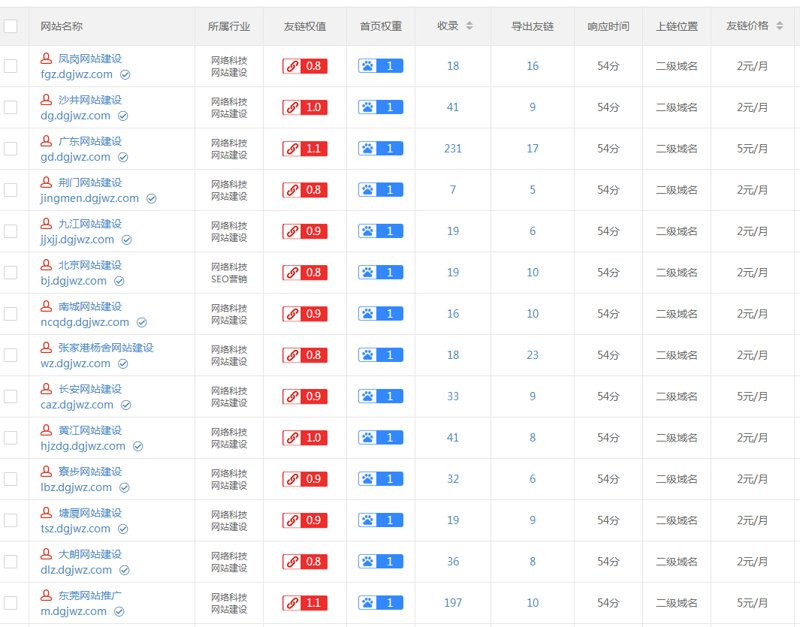This screenshot has height=627, width=800.
Task: Click the user icon beside 北京网站建设
Action: click(46, 265)
